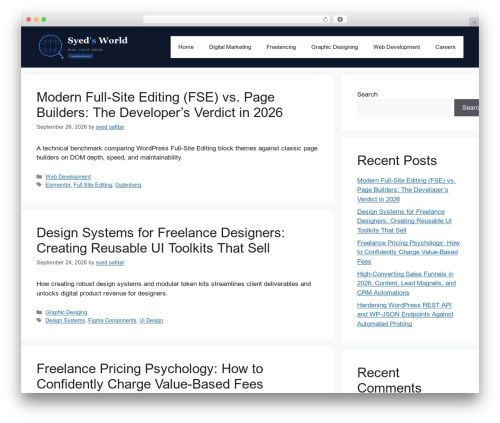Click the Recent Comments heading
The image size is (500, 423).
389,380
